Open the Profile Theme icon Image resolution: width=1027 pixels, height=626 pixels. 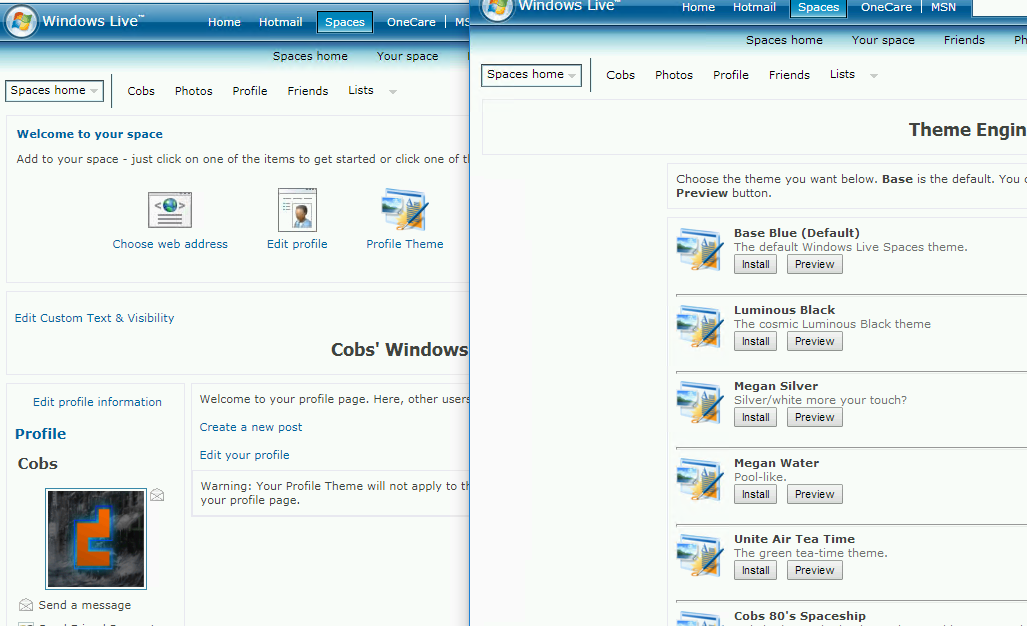[405, 210]
